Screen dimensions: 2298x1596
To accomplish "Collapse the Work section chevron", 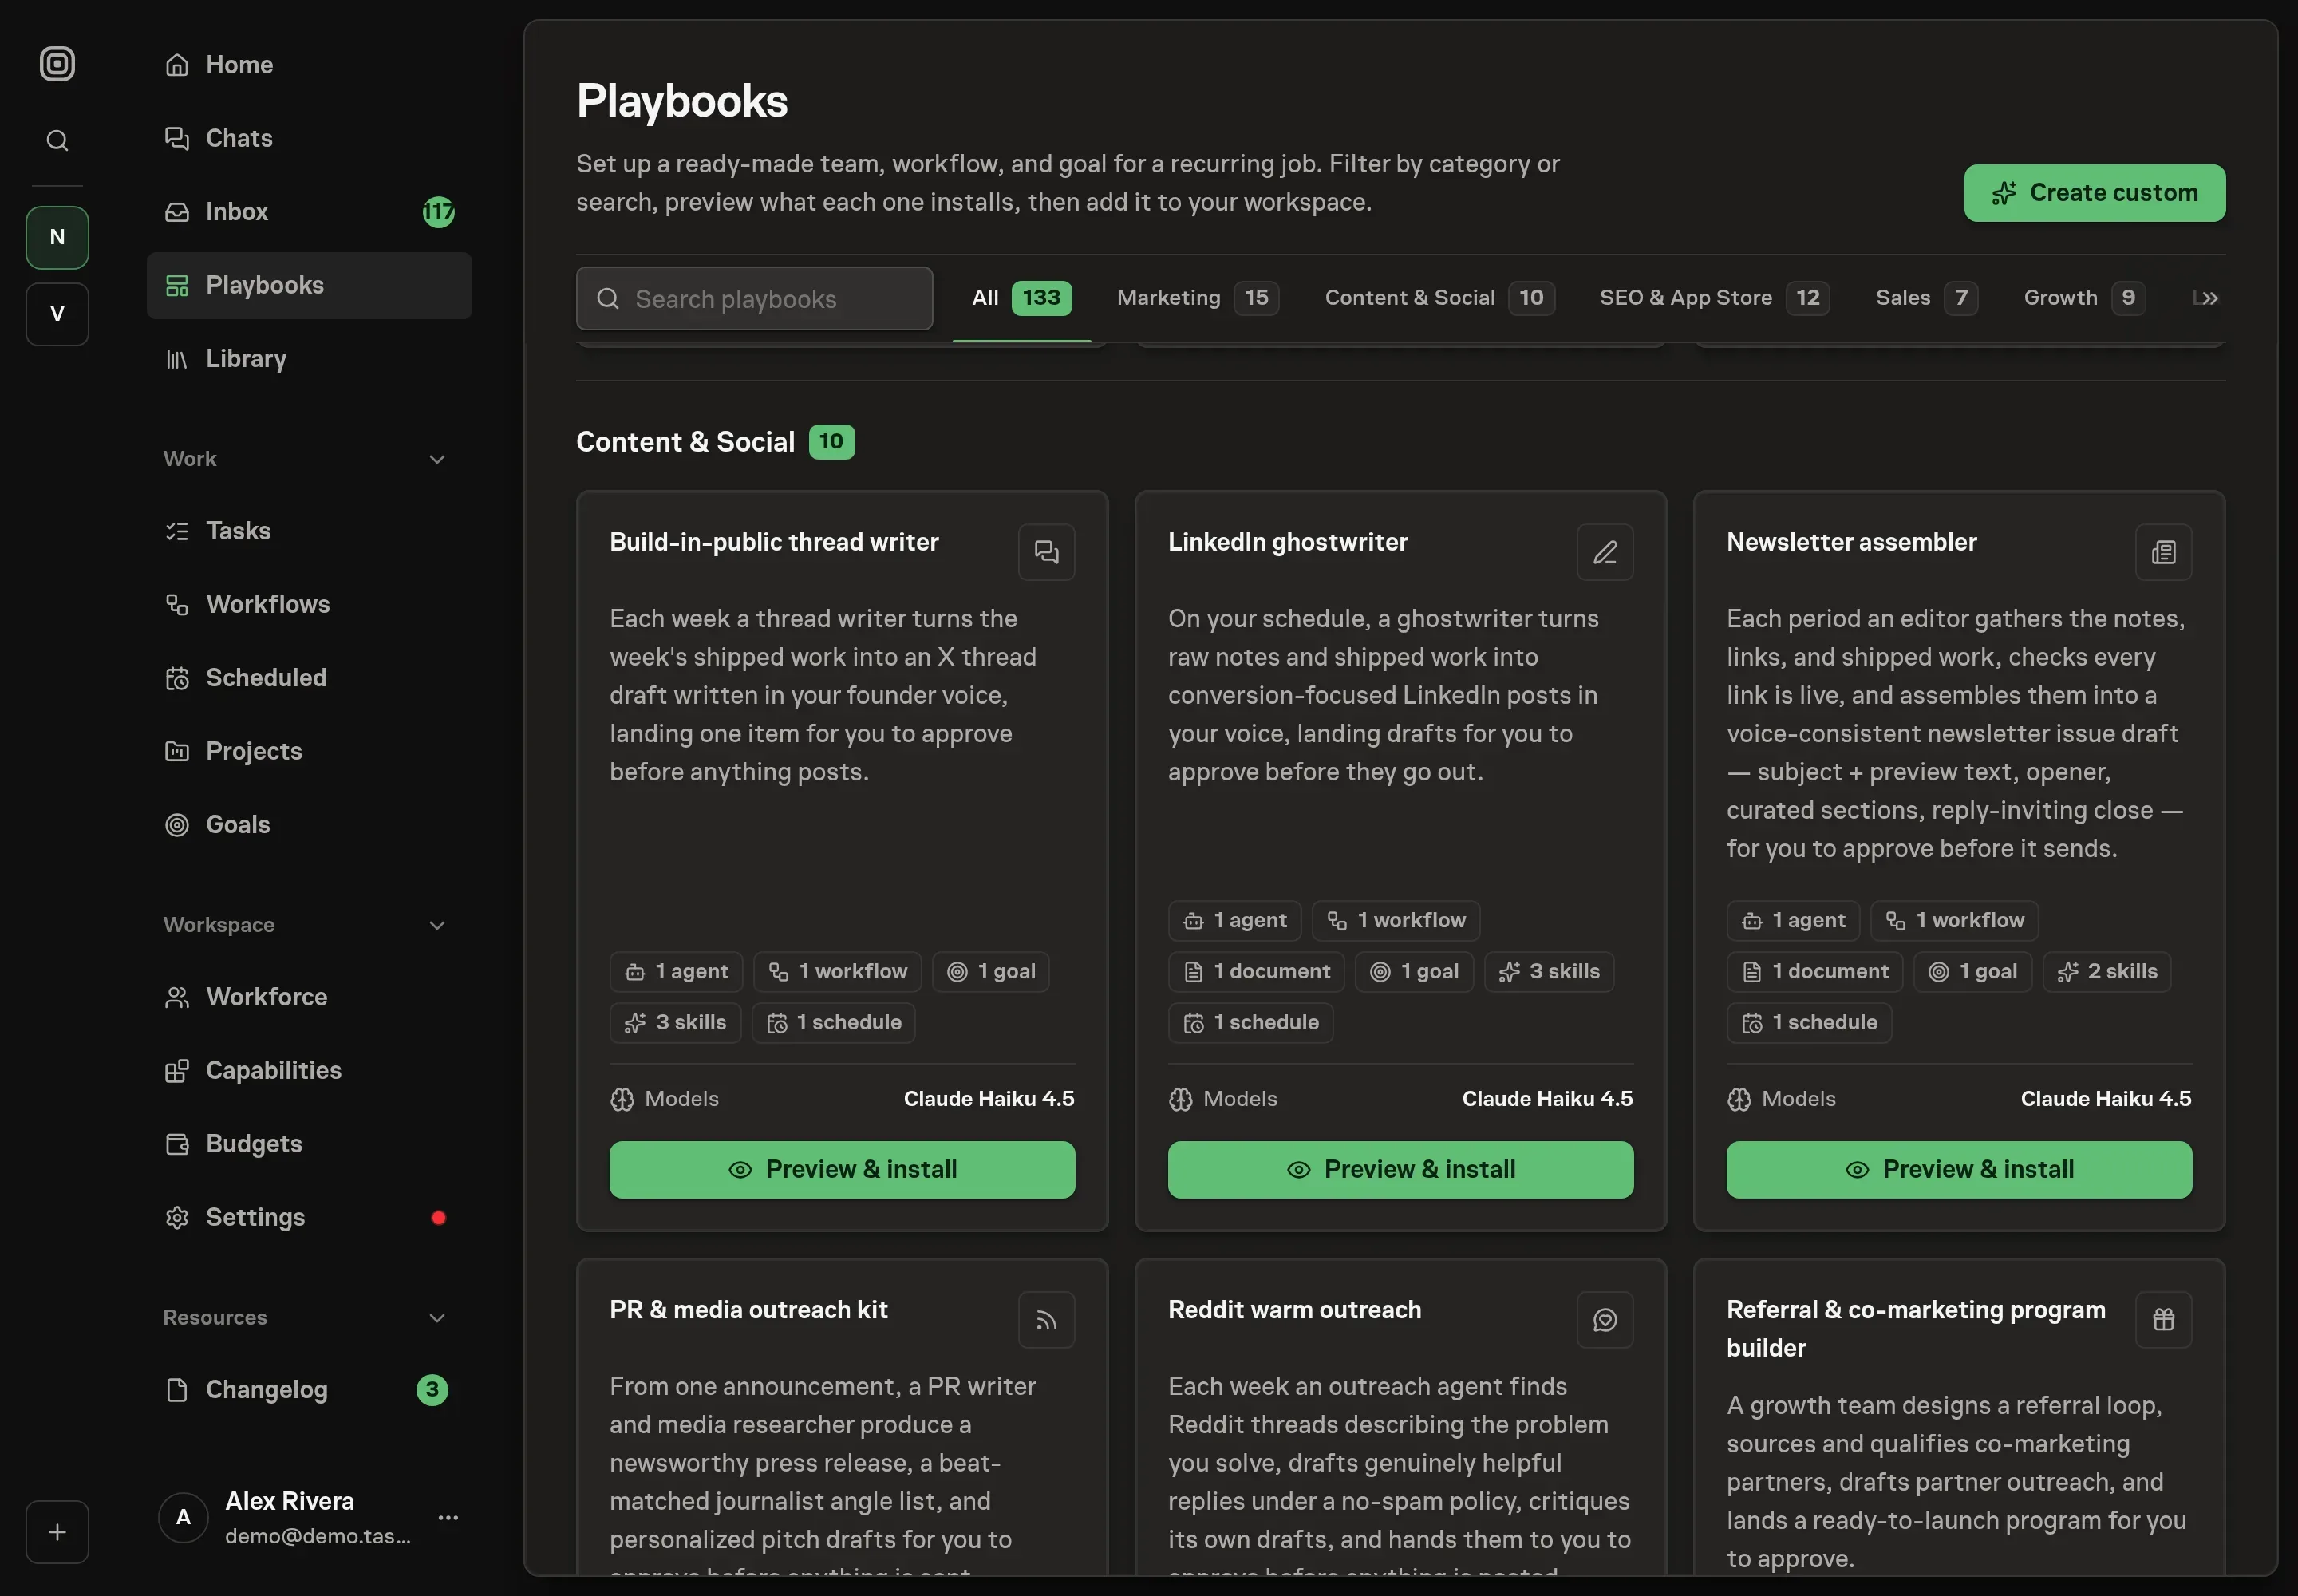I will pyautogui.click(x=437, y=459).
